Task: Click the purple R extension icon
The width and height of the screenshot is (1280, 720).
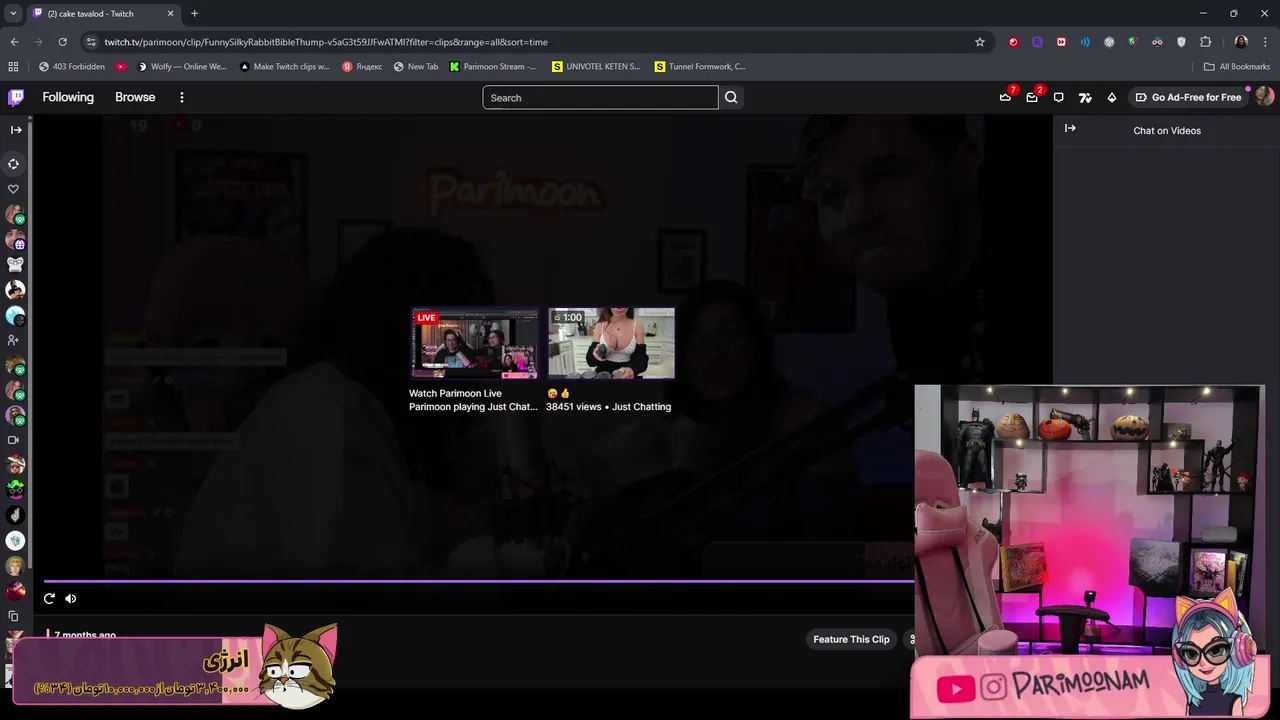Action: (x=1037, y=42)
